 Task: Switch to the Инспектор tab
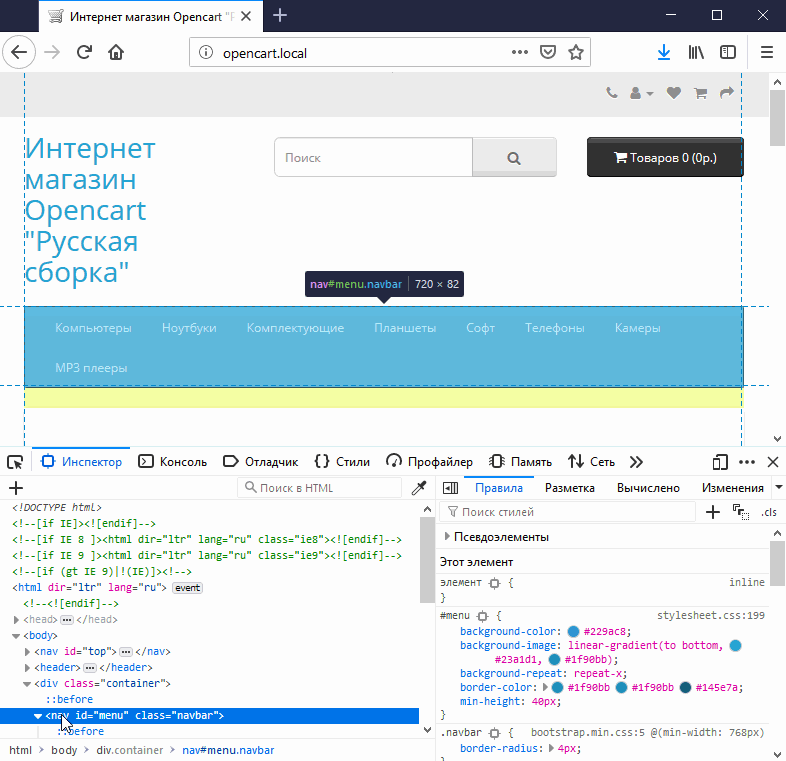[x=81, y=462]
